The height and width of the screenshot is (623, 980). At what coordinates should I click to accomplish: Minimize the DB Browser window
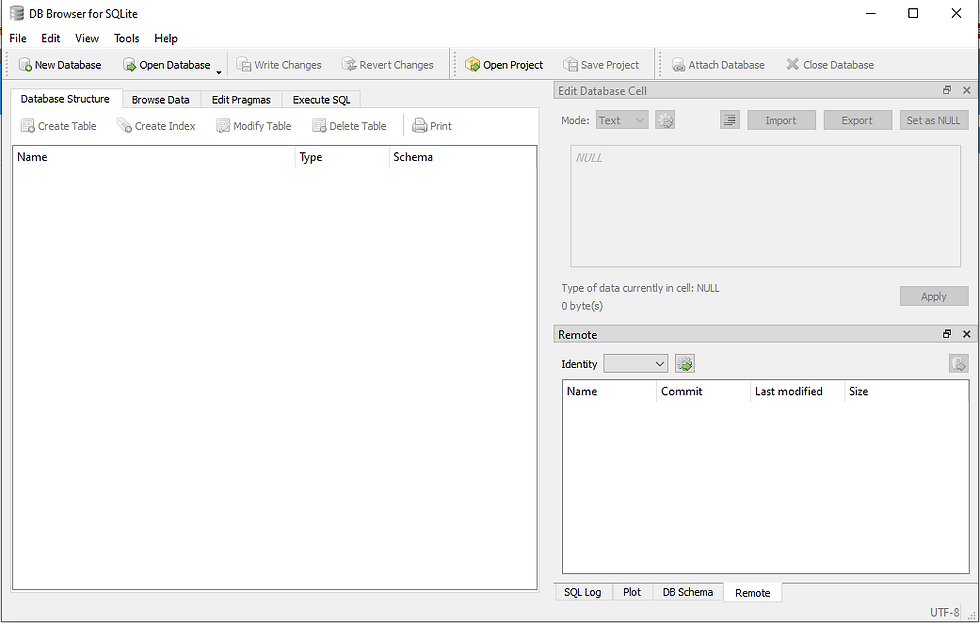[x=871, y=13]
